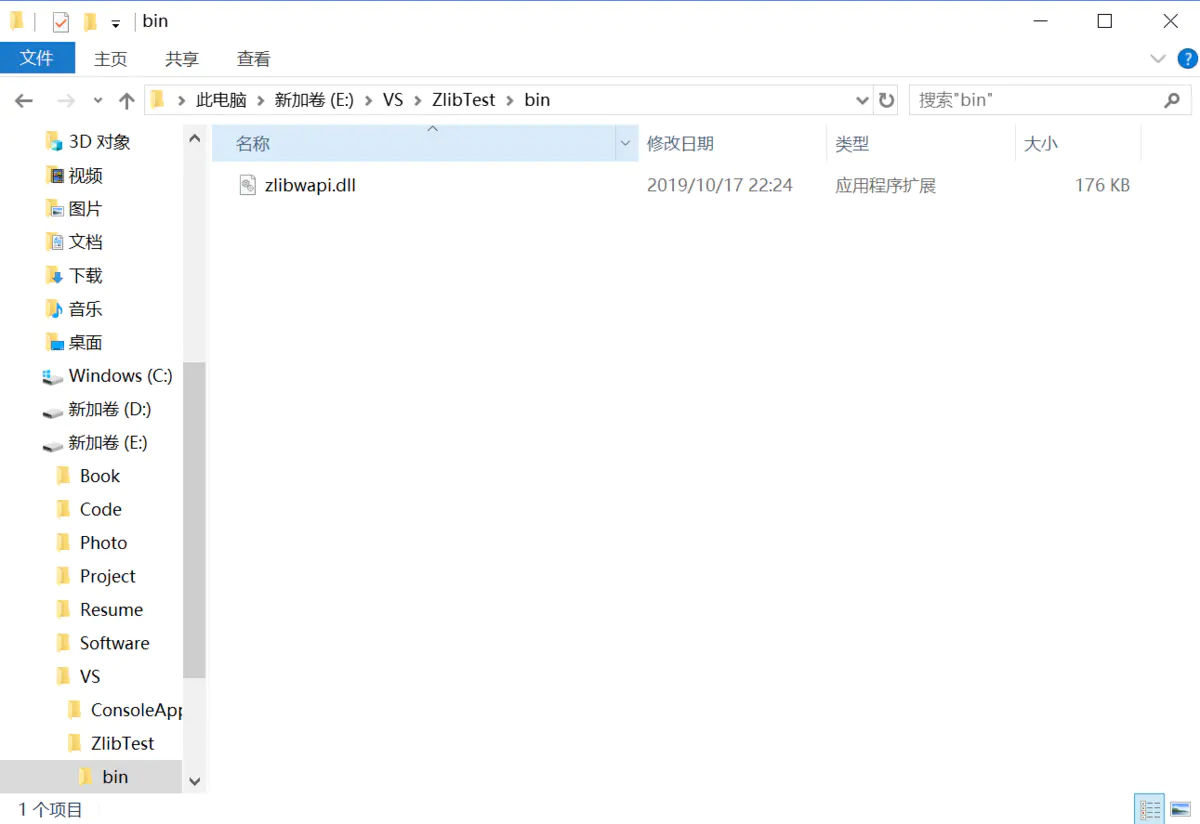This screenshot has width=1200, height=824.
Task: Click the Refresh icon in the address bar
Action: click(886, 100)
